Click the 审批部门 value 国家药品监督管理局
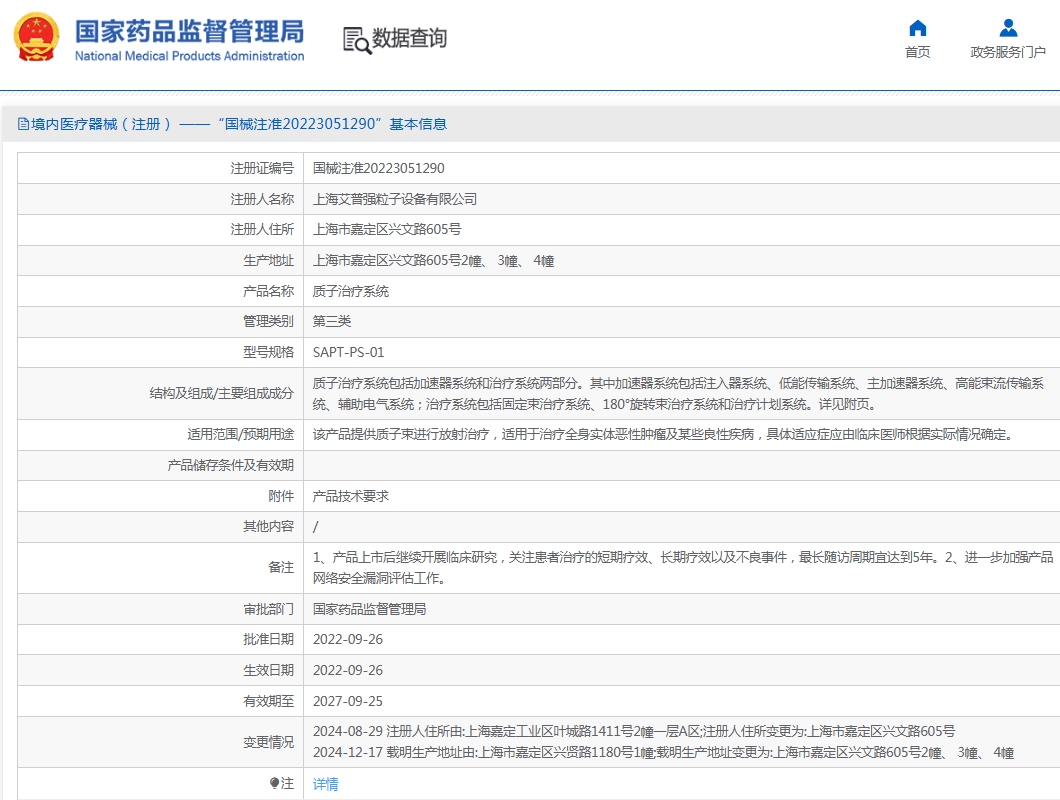 (370, 609)
